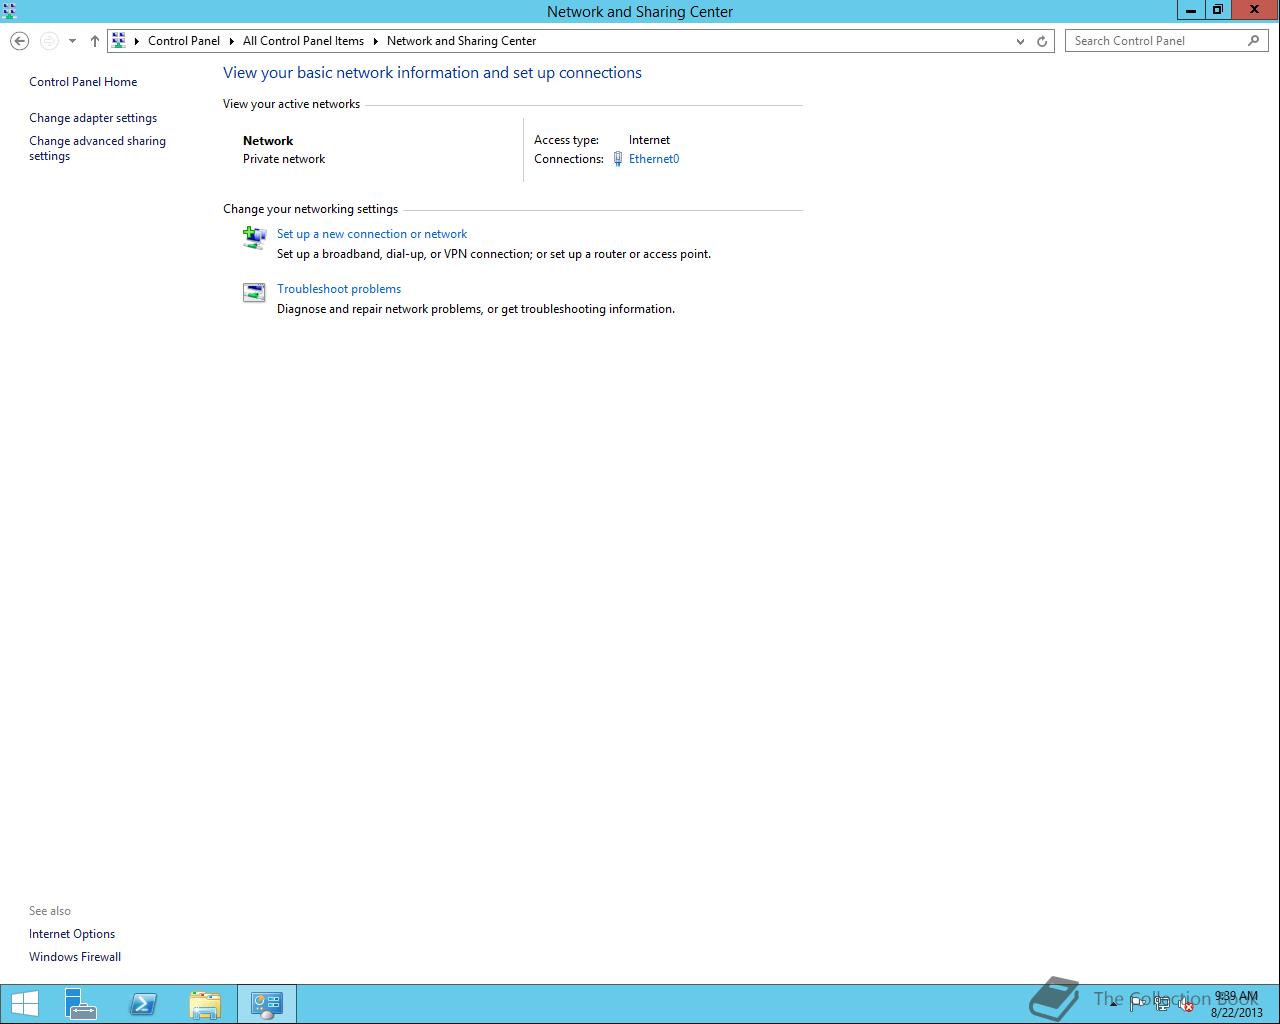Open Change adapter settings
This screenshot has height=1024, width=1280.
click(x=93, y=118)
